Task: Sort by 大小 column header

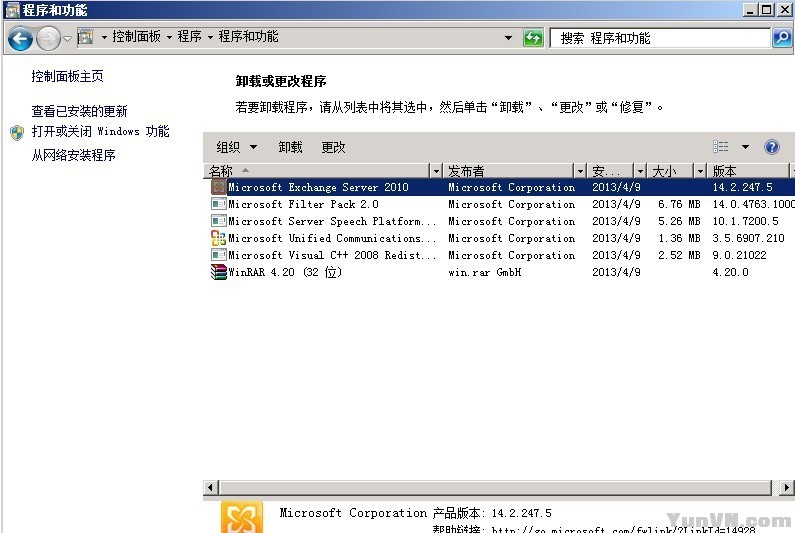Action: pyautogui.click(x=671, y=171)
